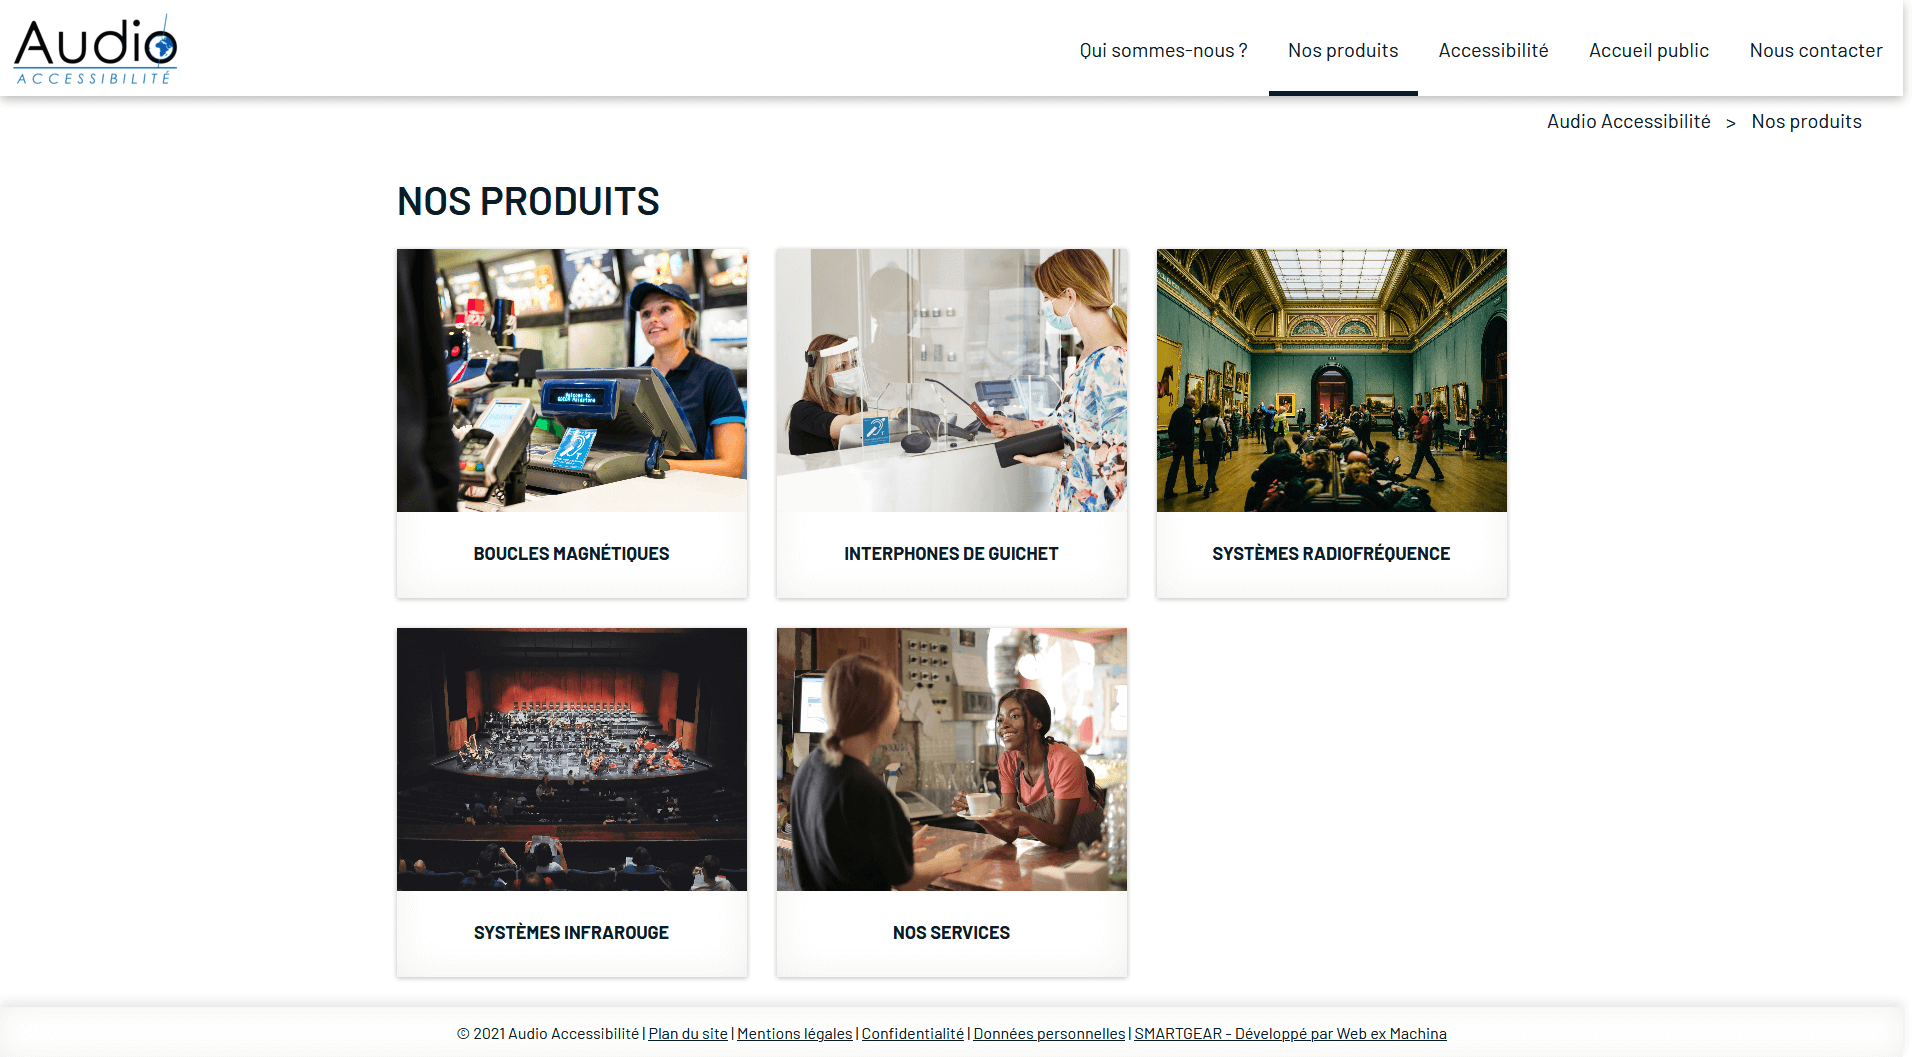Open the Accueil public page
Screen dimensions: 1912x1057
coord(1649,50)
